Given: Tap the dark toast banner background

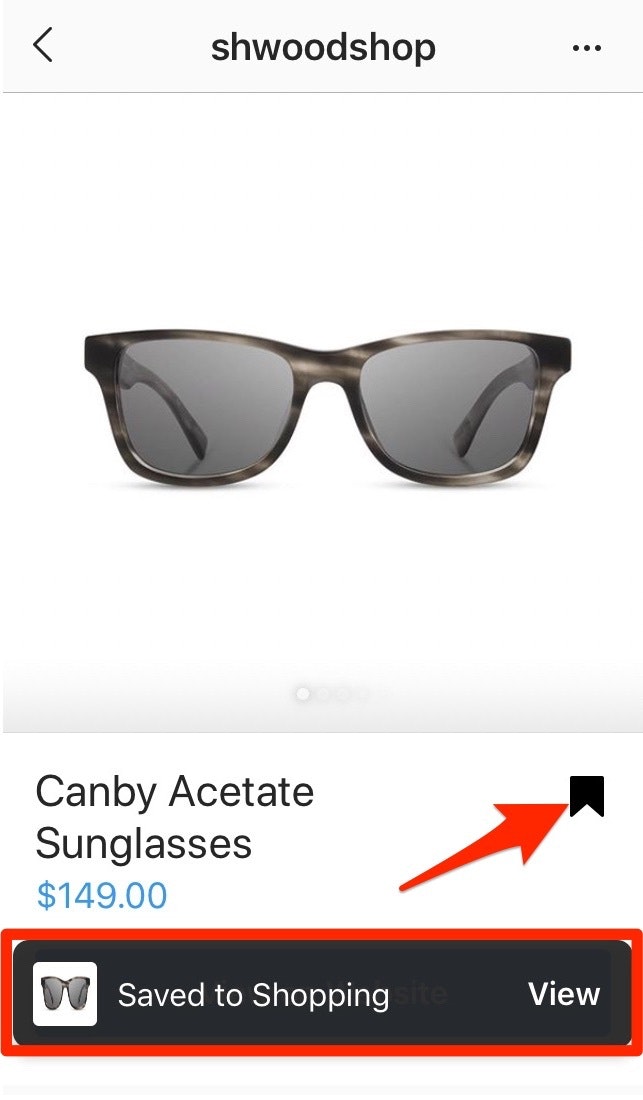Looking at the screenshot, I should coord(322,993).
